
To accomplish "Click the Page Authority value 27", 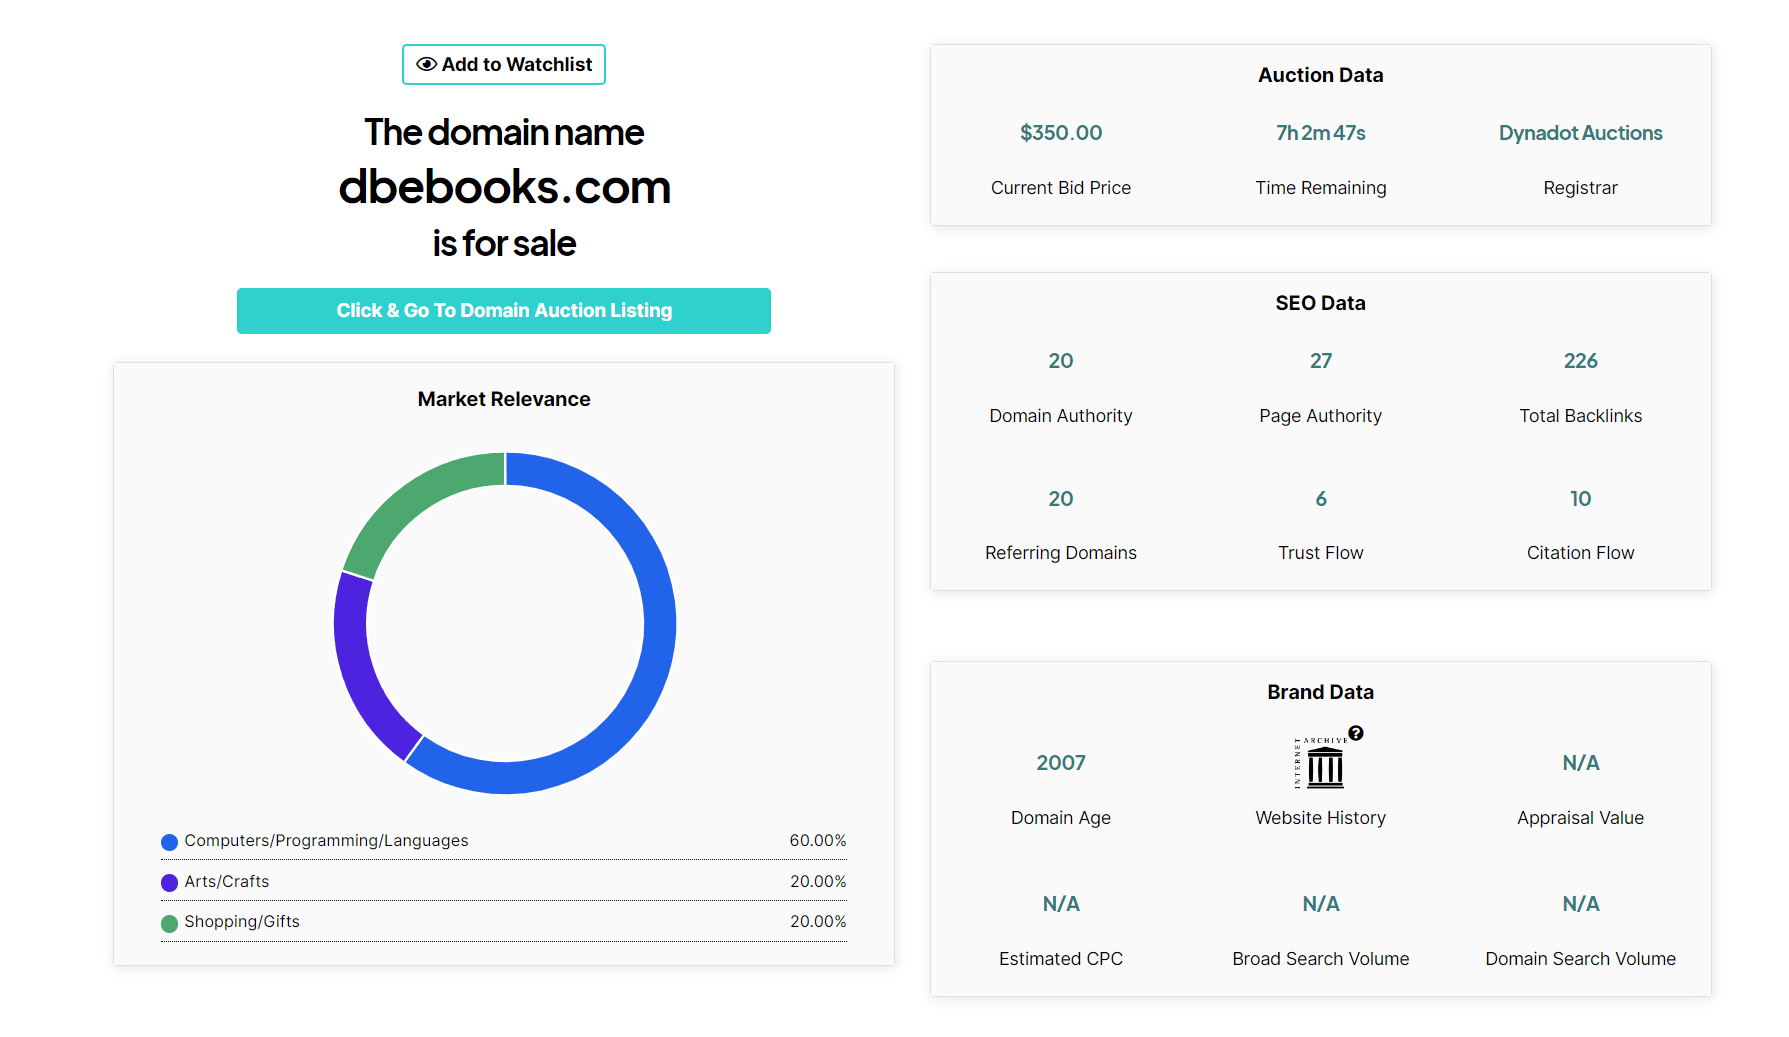I will tap(1320, 361).
